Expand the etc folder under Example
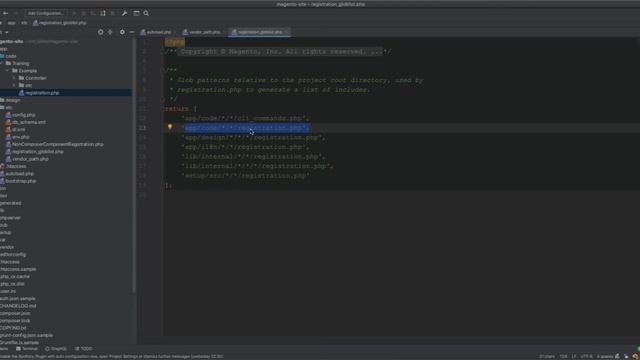 pos(14,85)
